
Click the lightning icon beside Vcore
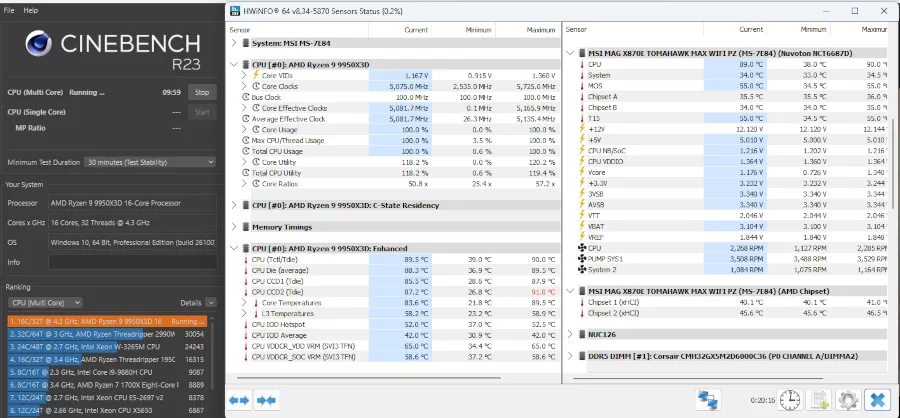point(582,172)
